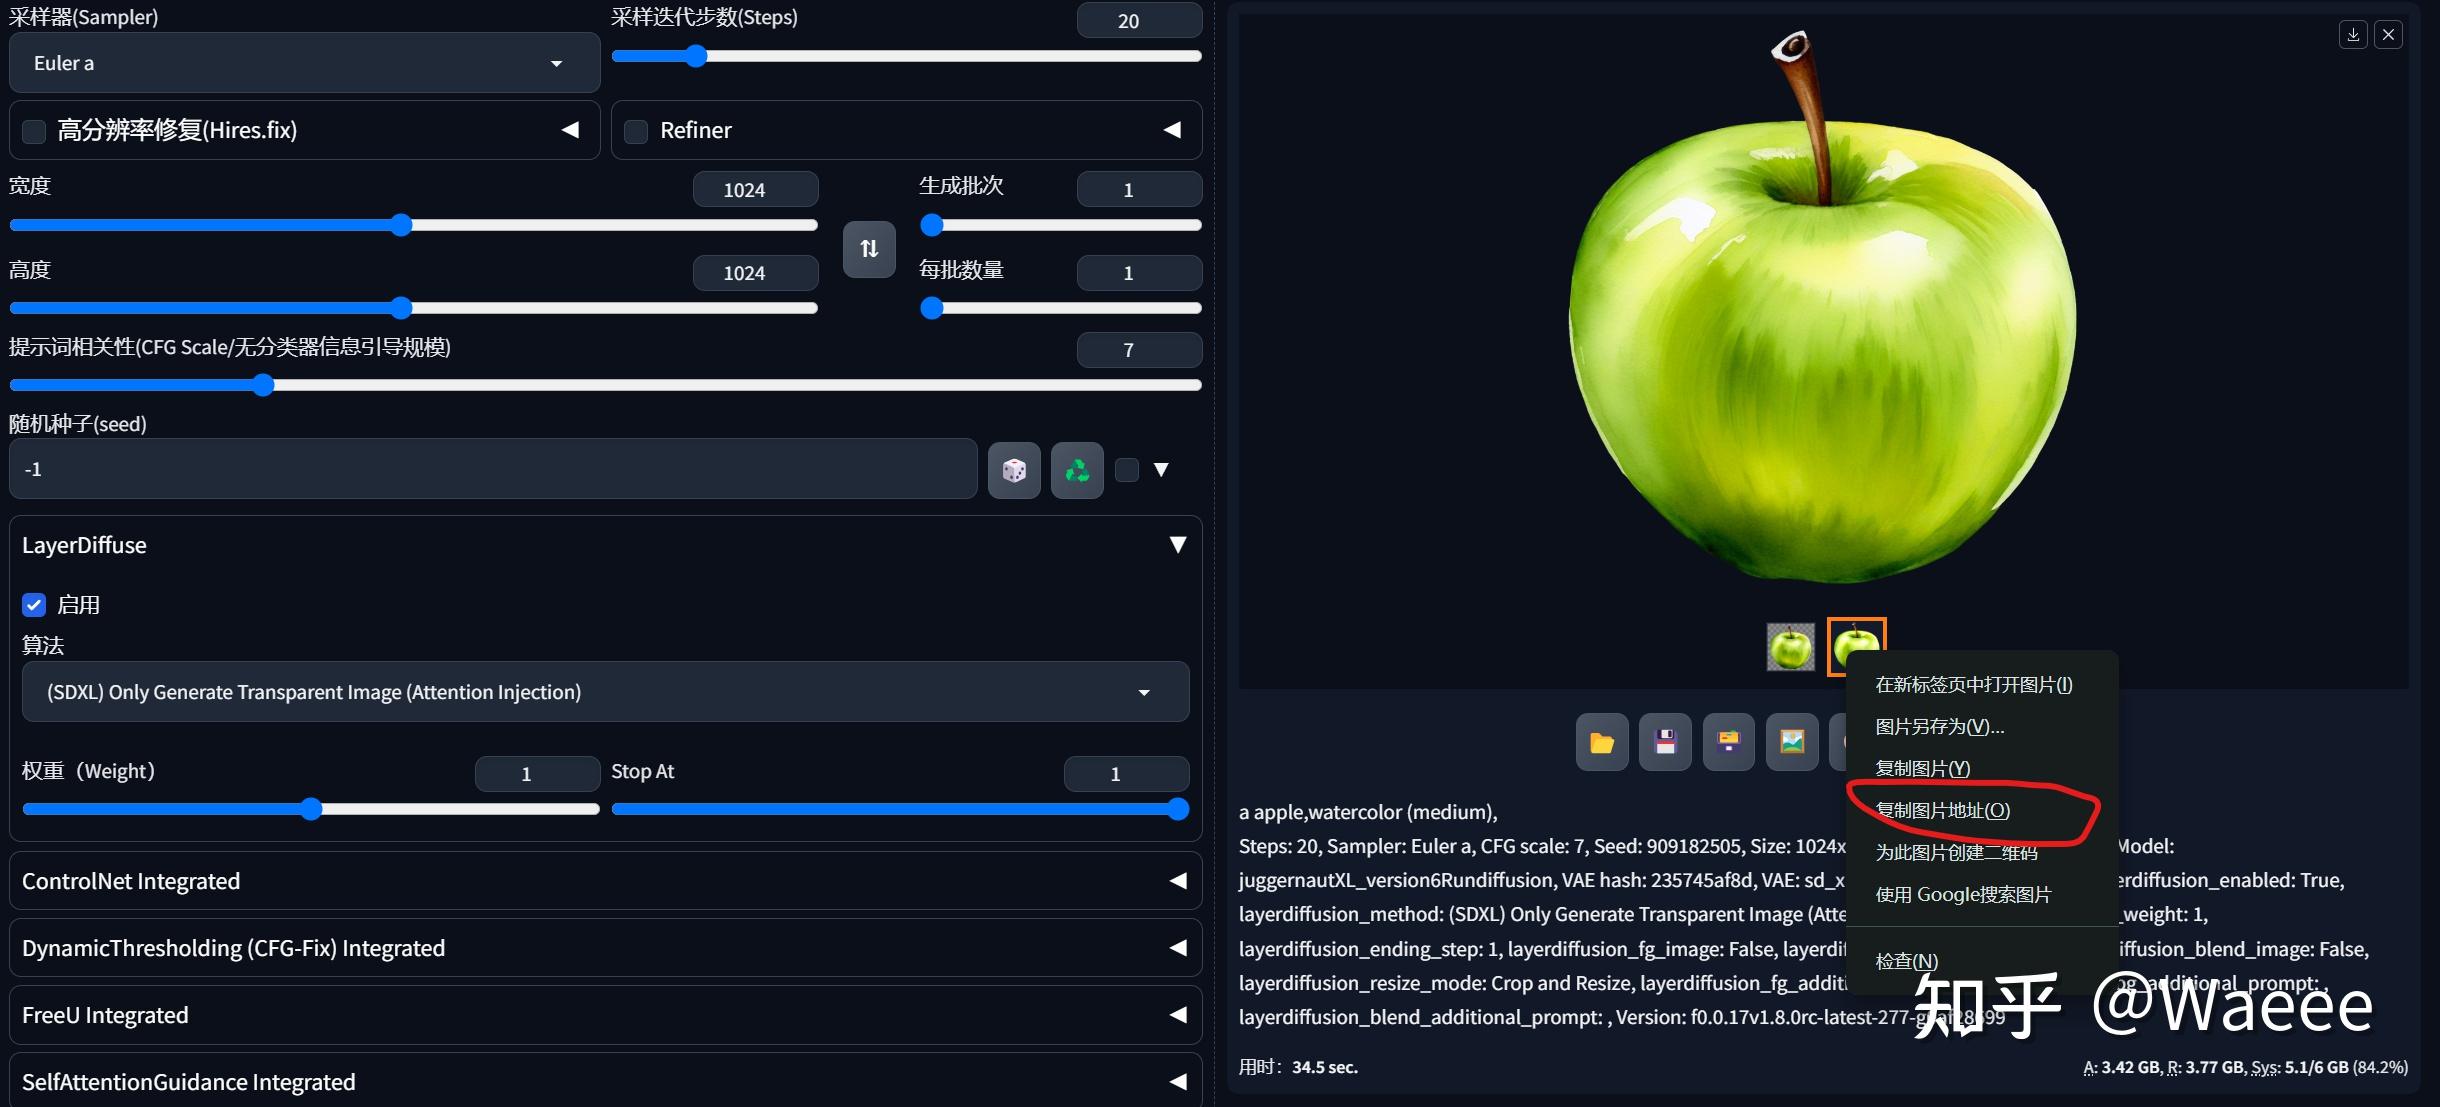Toggle the Refiner checkbox
Screen dimensions: 2440x1107
click(x=636, y=131)
